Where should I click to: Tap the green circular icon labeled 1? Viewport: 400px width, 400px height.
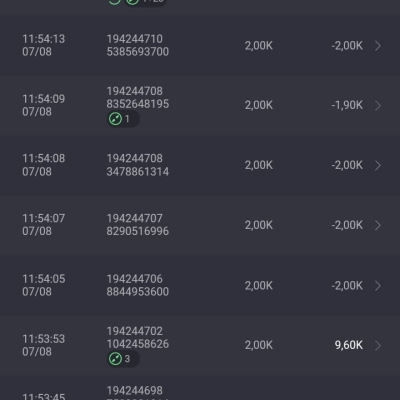(115, 119)
